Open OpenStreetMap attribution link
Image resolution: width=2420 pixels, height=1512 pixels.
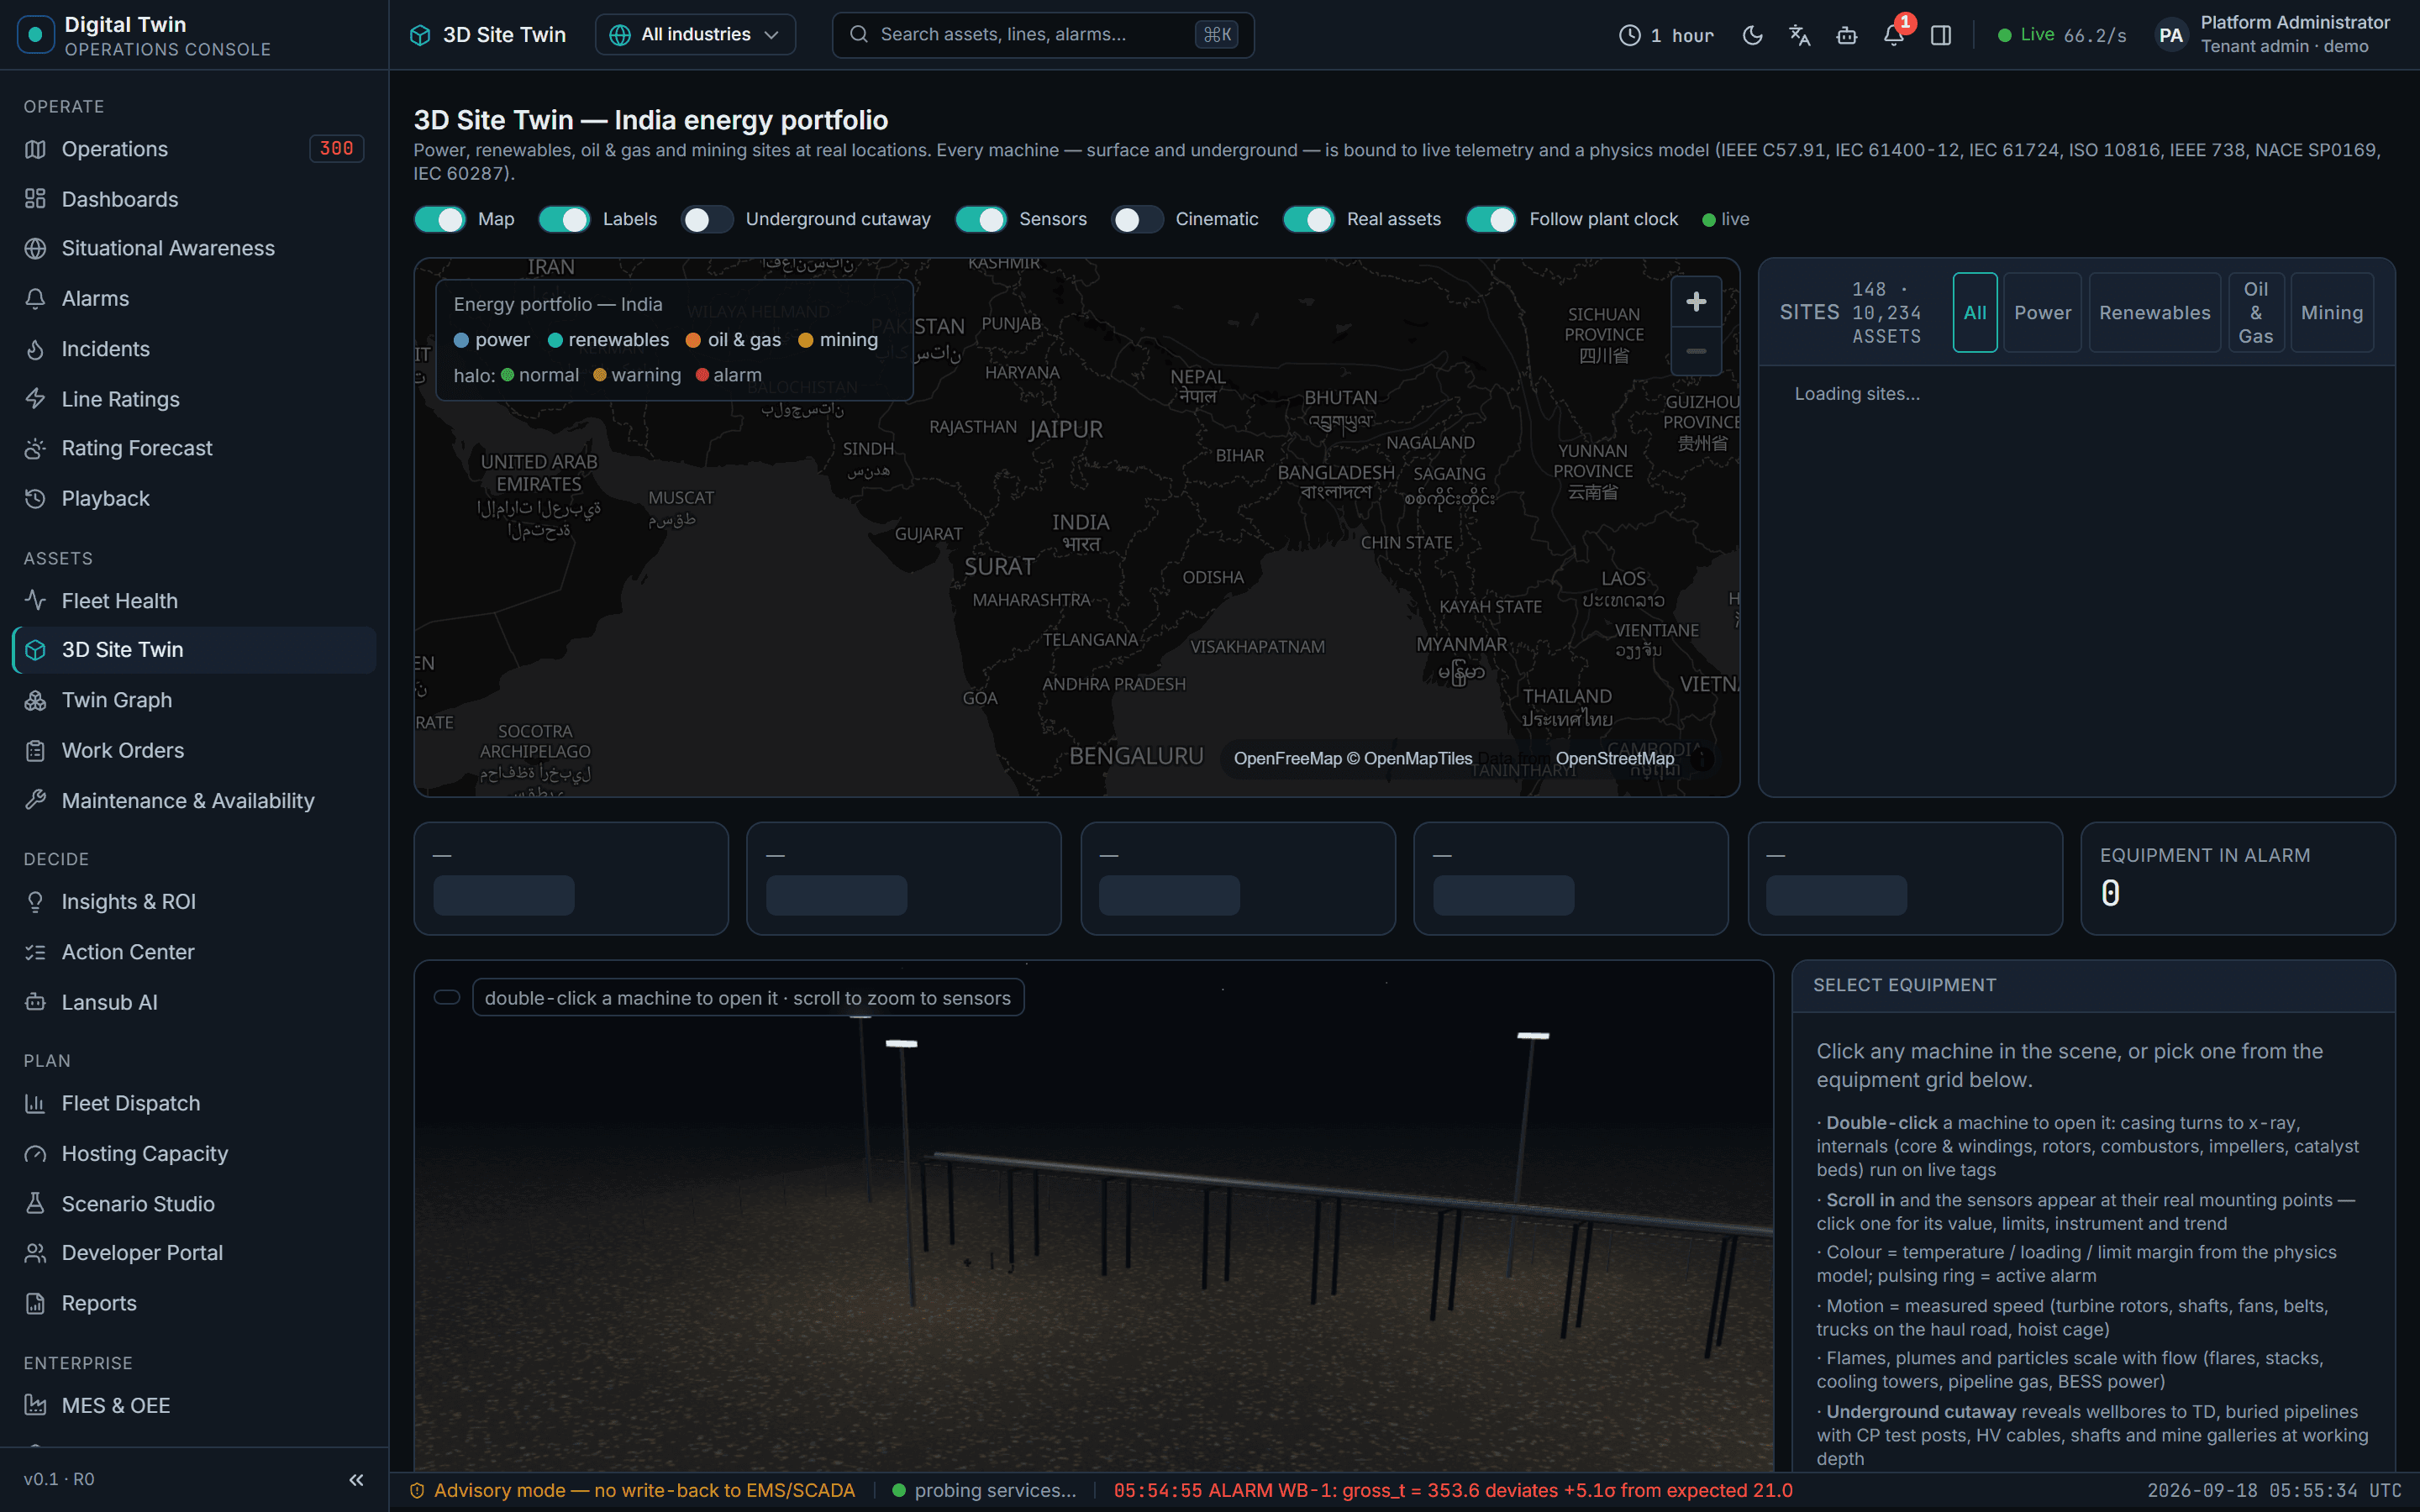point(1614,758)
